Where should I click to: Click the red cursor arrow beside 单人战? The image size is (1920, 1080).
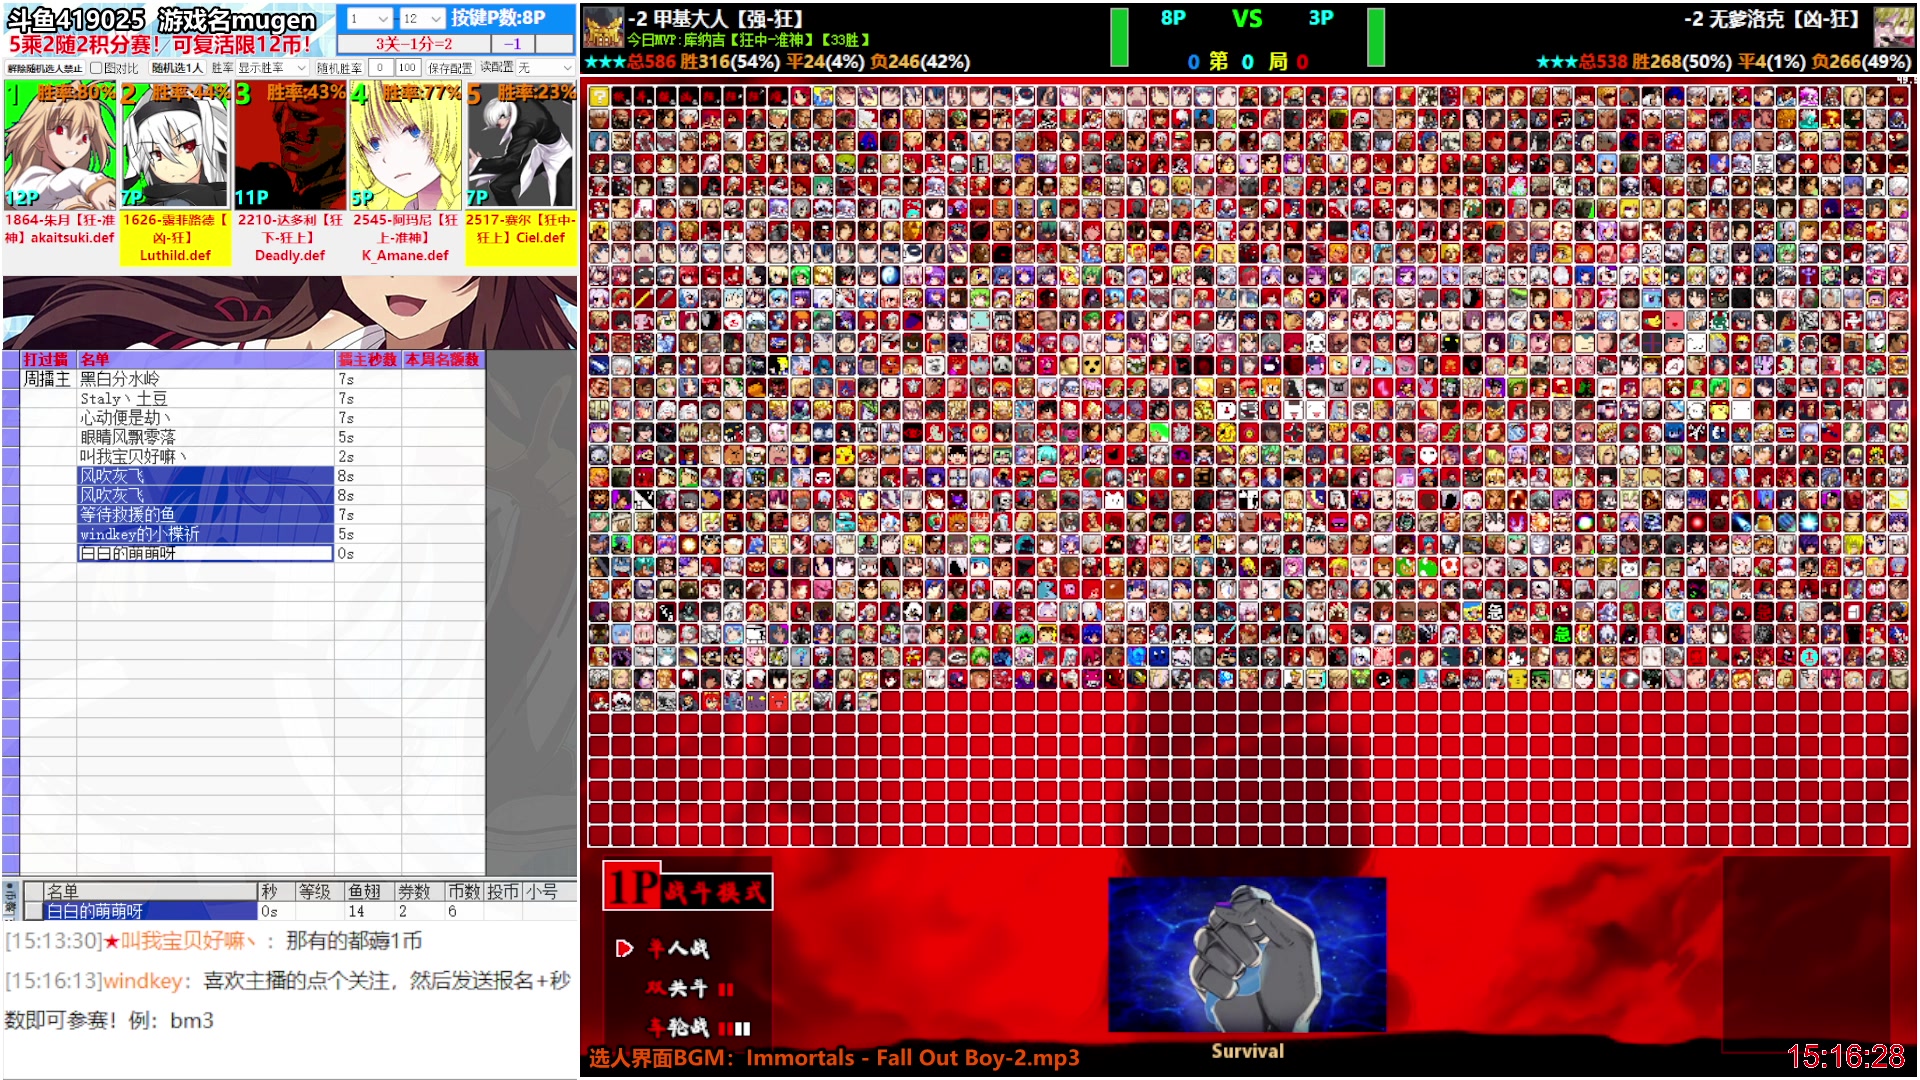point(624,948)
